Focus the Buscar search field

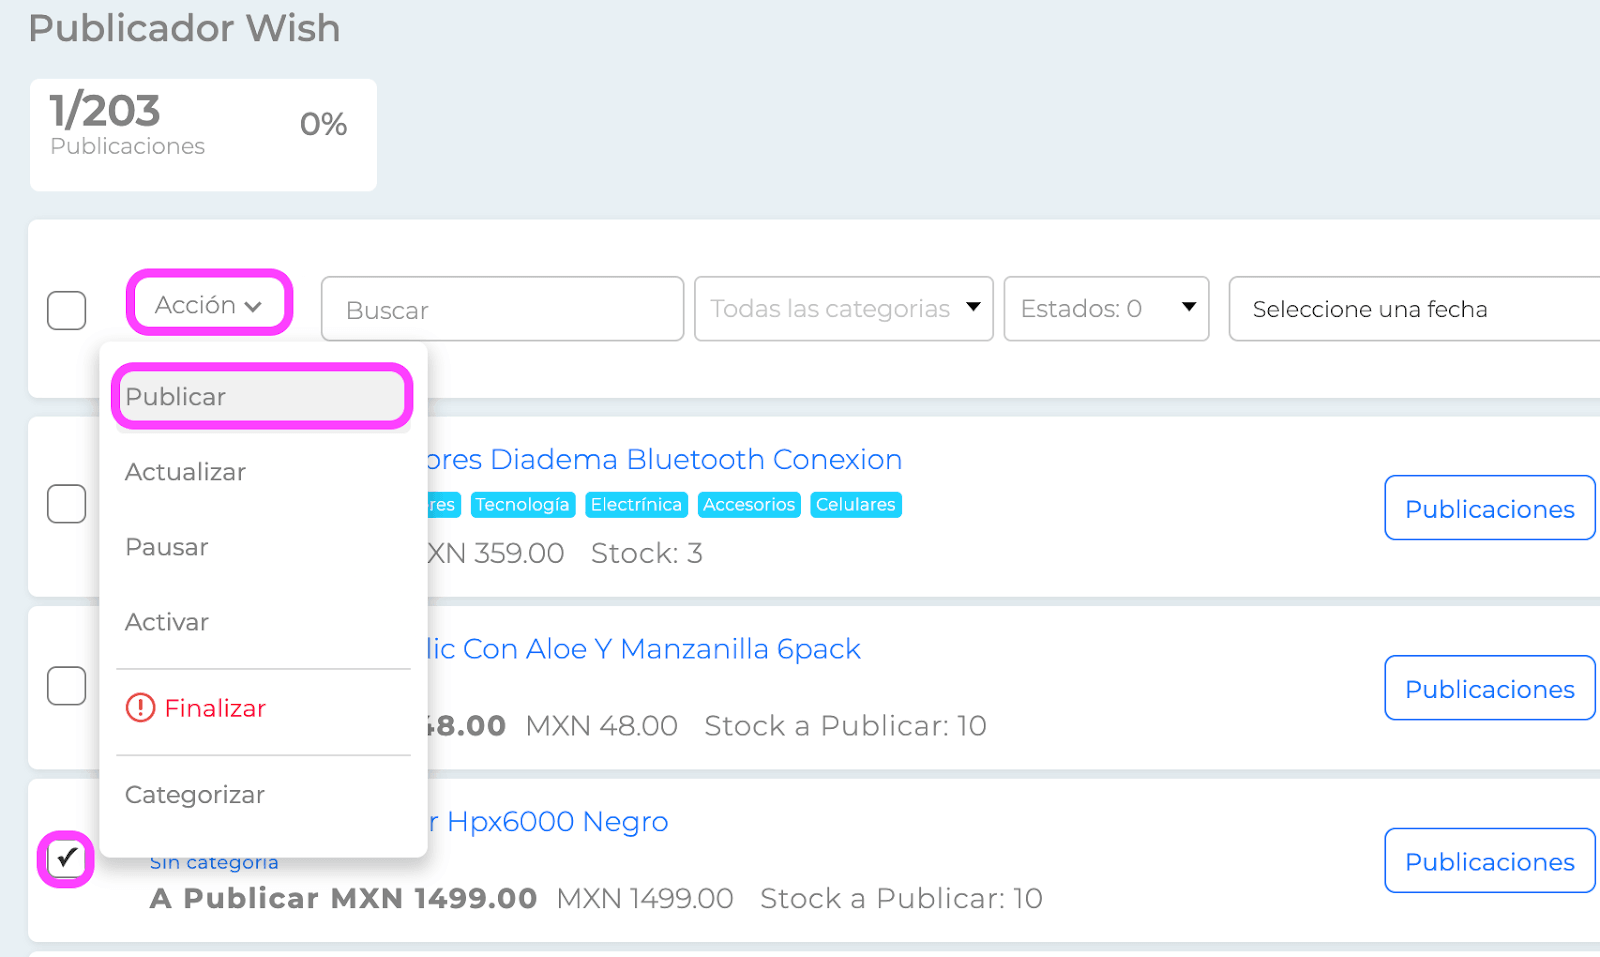502,309
